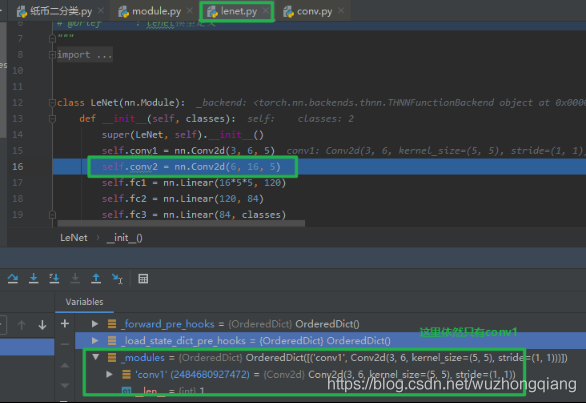Click the Run to Cursor icon
The height and width of the screenshot is (403, 586).
point(117,279)
